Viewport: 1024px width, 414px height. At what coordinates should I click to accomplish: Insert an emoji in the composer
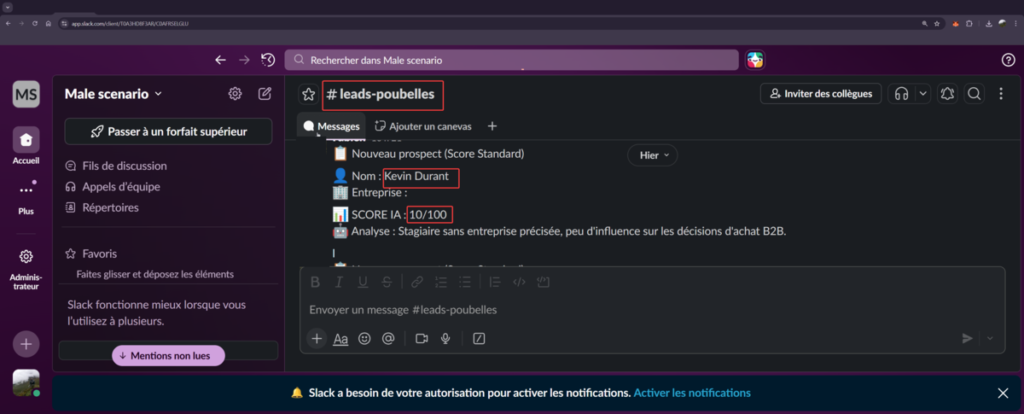(364, 339)
